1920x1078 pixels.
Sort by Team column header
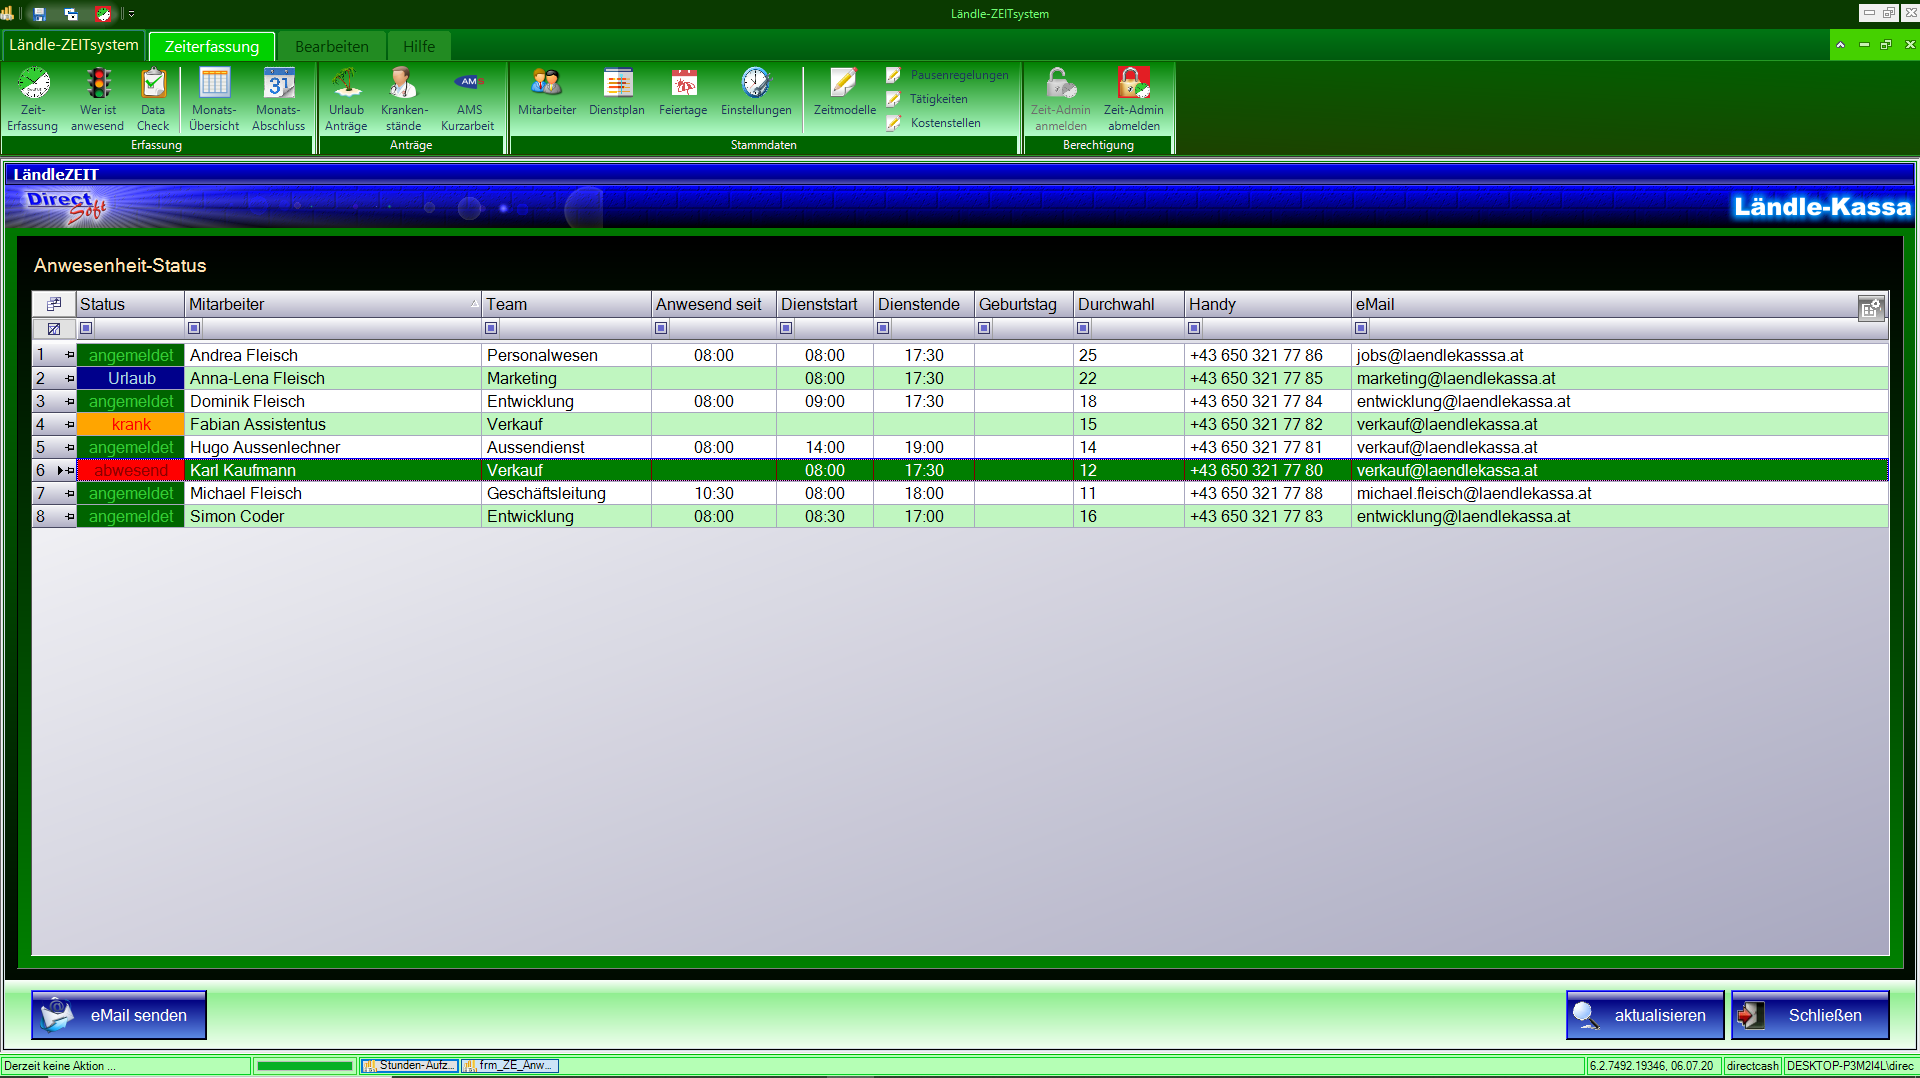pyautogui.click(x=566, y=304)
